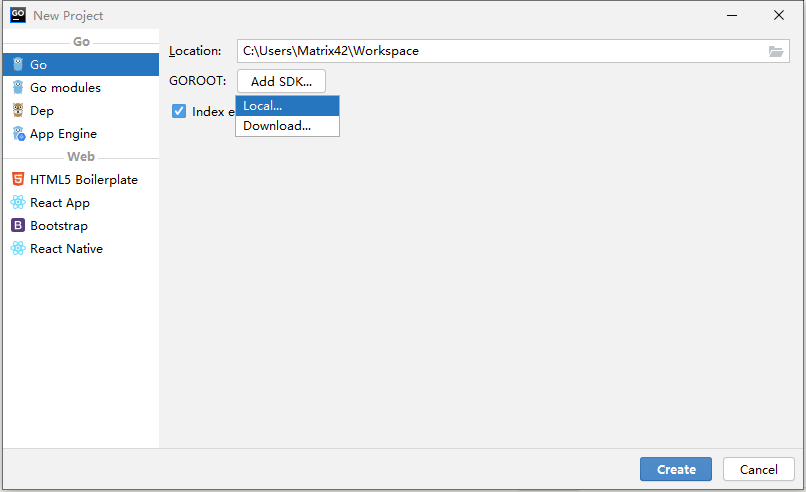
Task: Choose Download... from the SDK menu
Action: tap(287, 126)
